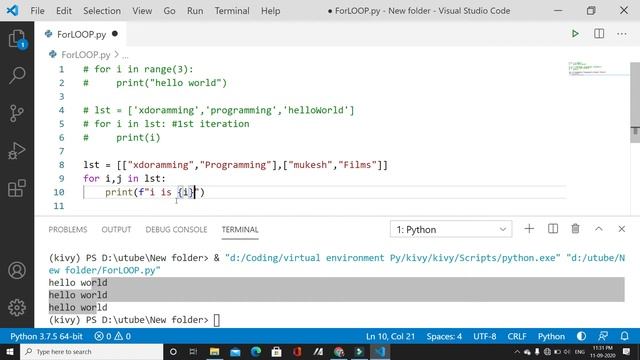Maximize the panel with the up chevron
This screenshot has width=640, height=360.
[599, 229]
